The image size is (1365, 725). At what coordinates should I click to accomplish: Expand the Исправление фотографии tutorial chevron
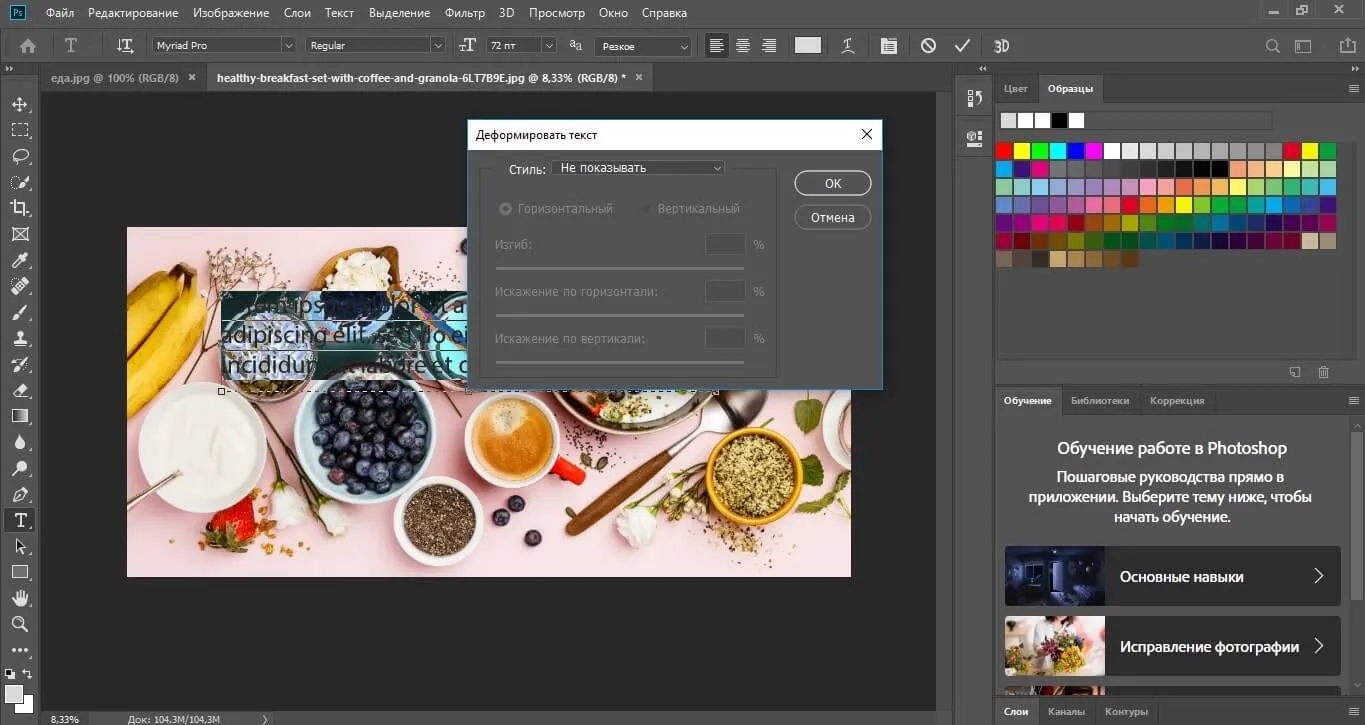point(1318,646)
